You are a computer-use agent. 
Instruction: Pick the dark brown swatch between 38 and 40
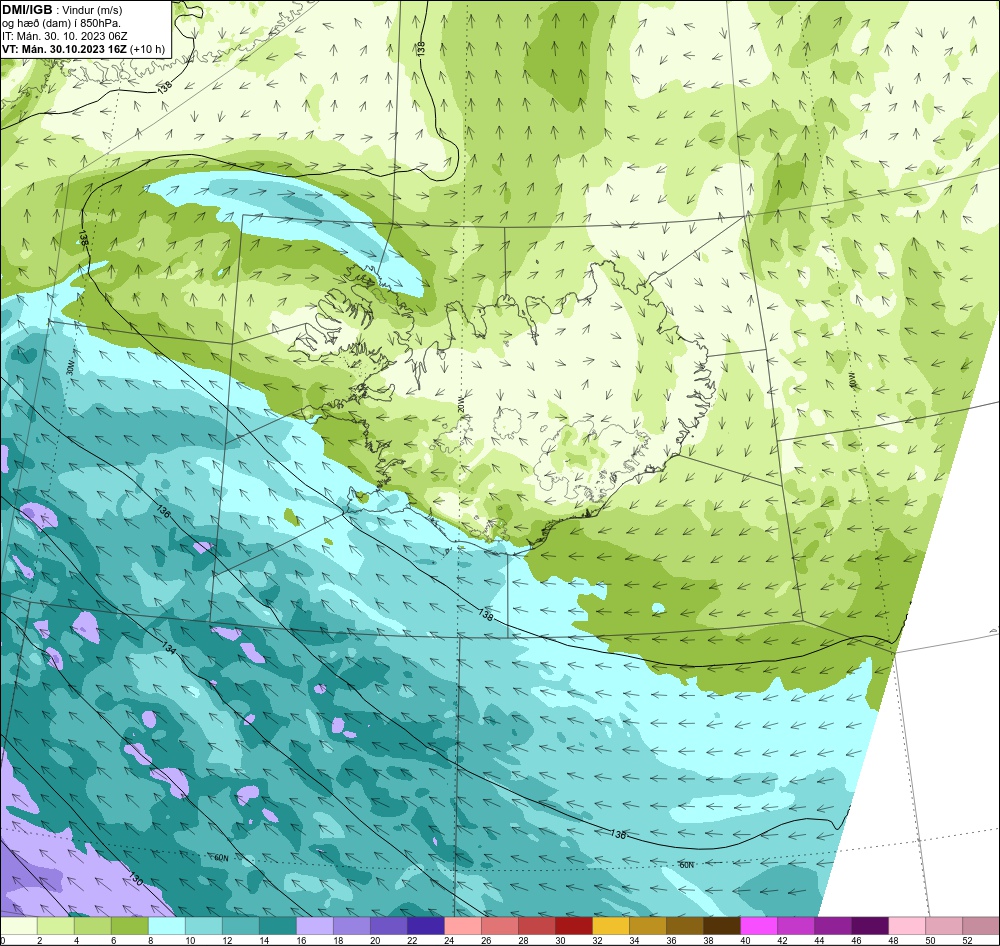click(722, 926)
